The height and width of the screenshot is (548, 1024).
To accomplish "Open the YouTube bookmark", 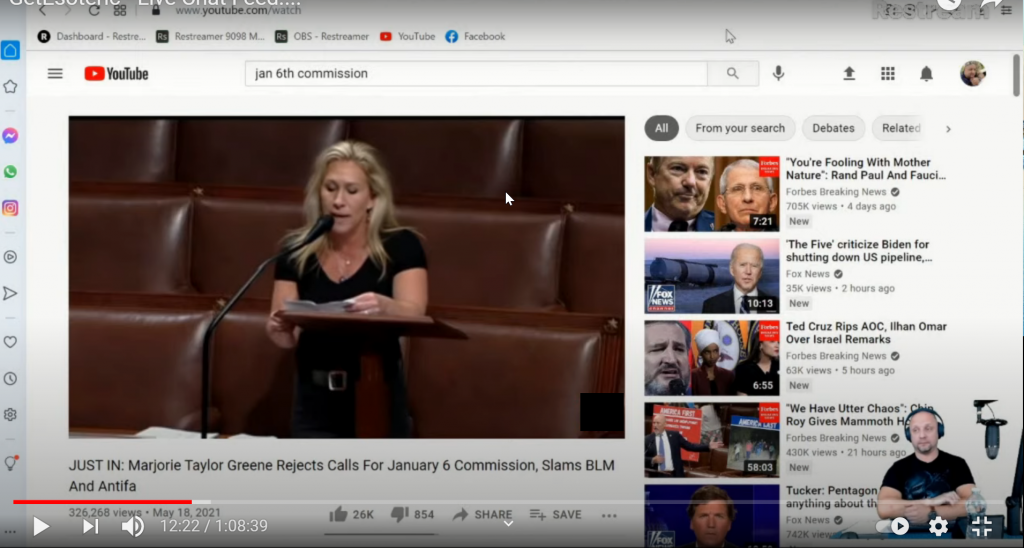I will tap(408, 37).
